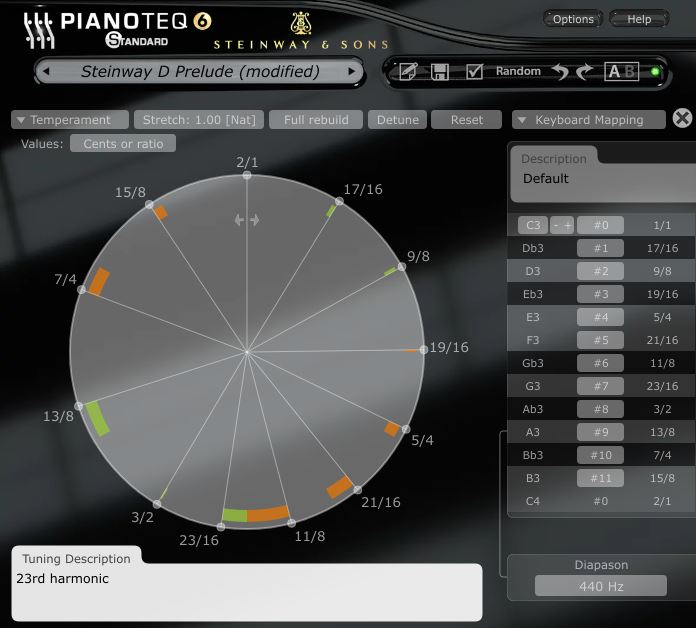Redo the last change
Screen dimensions: 696x628
click(x=584, y=71)
